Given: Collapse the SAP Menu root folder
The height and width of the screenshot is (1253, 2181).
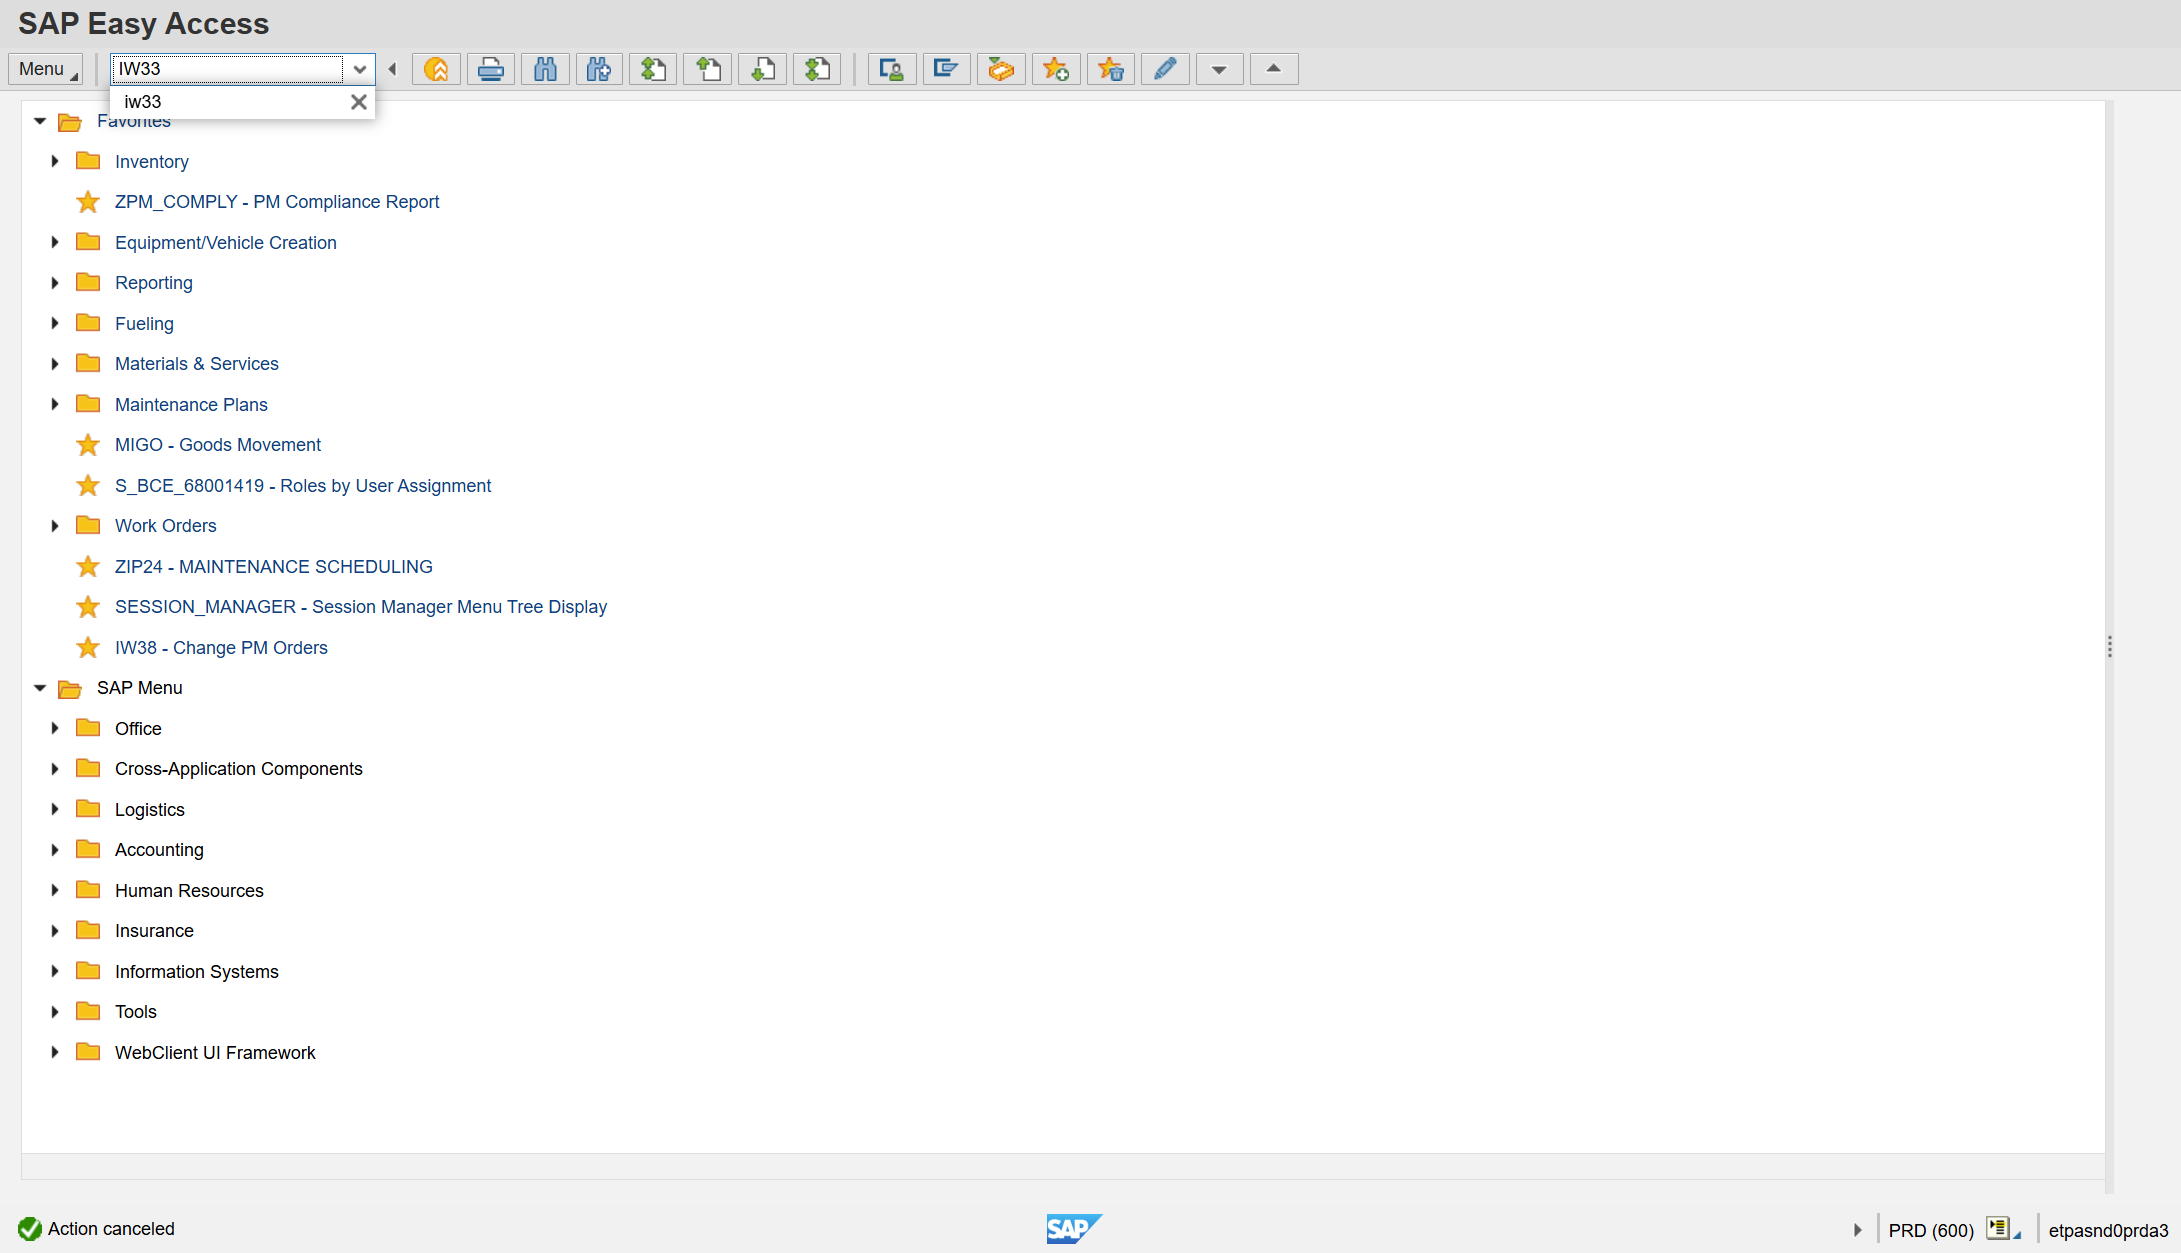Looking at the screenshot, I should [40, 688].
